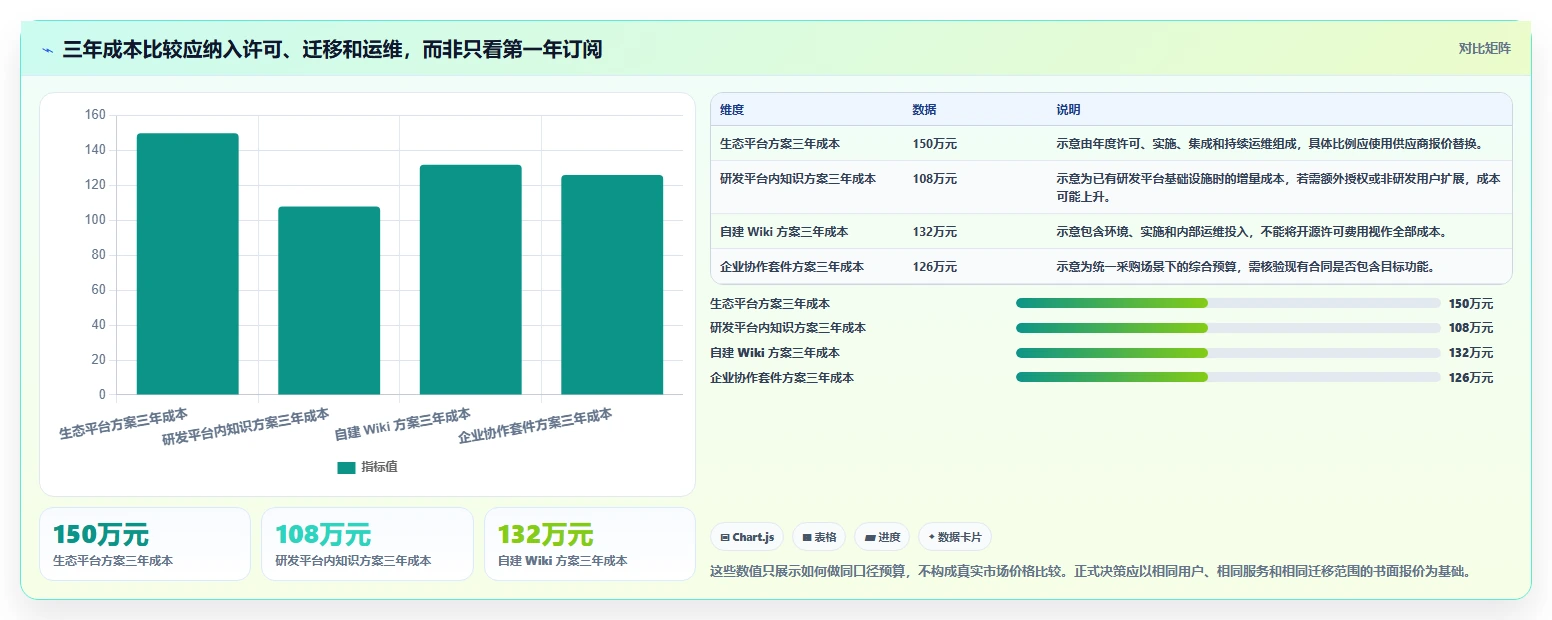Click the 生态平台方案三年成本 label in progress list
Screen dimensions: 1552x620
[770, 304]
